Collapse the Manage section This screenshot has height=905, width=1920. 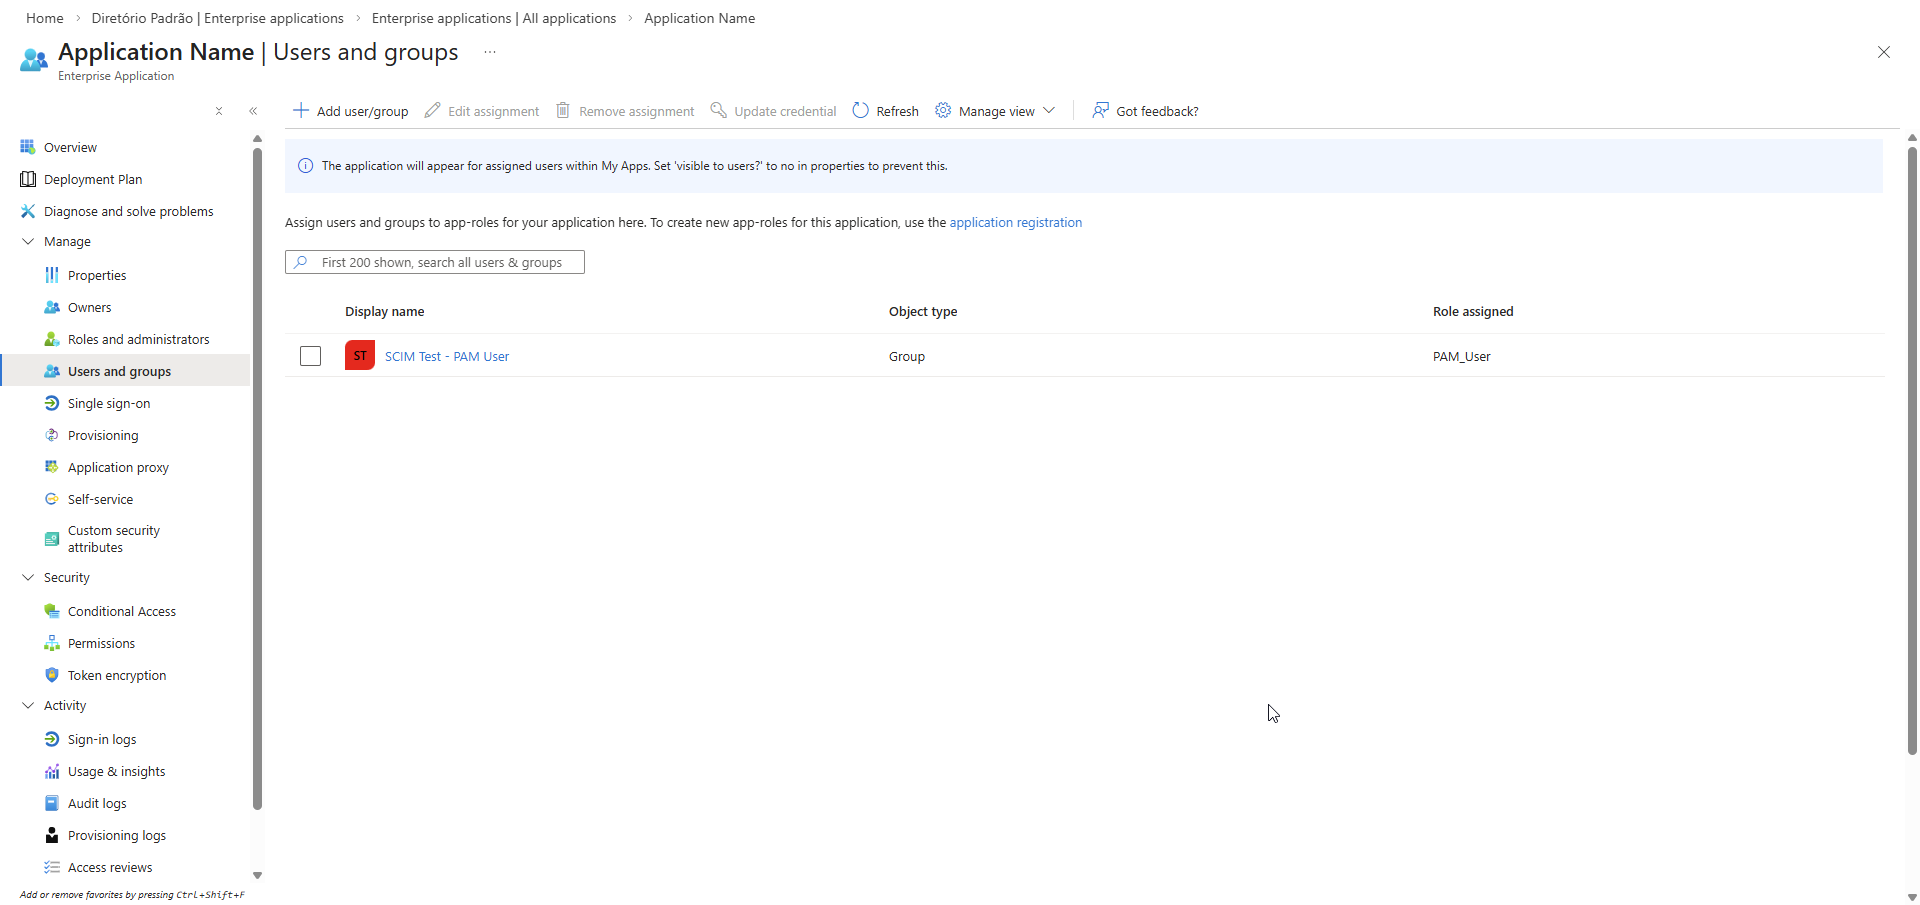28,241
